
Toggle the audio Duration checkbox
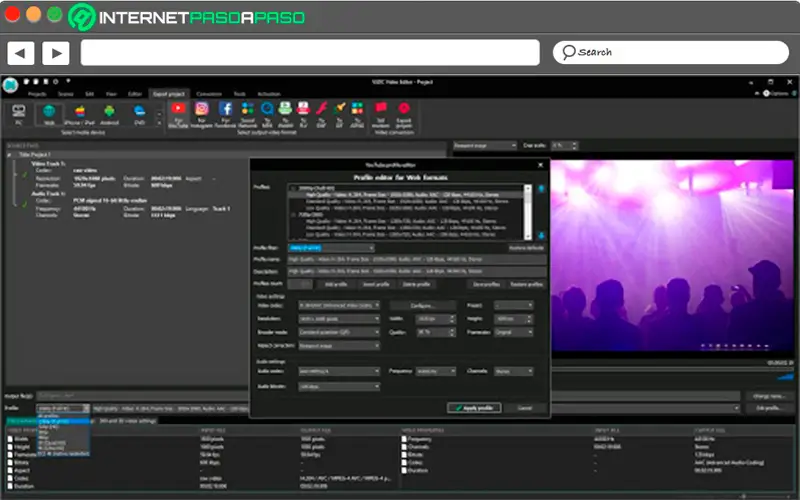click(x=404, y=470)
